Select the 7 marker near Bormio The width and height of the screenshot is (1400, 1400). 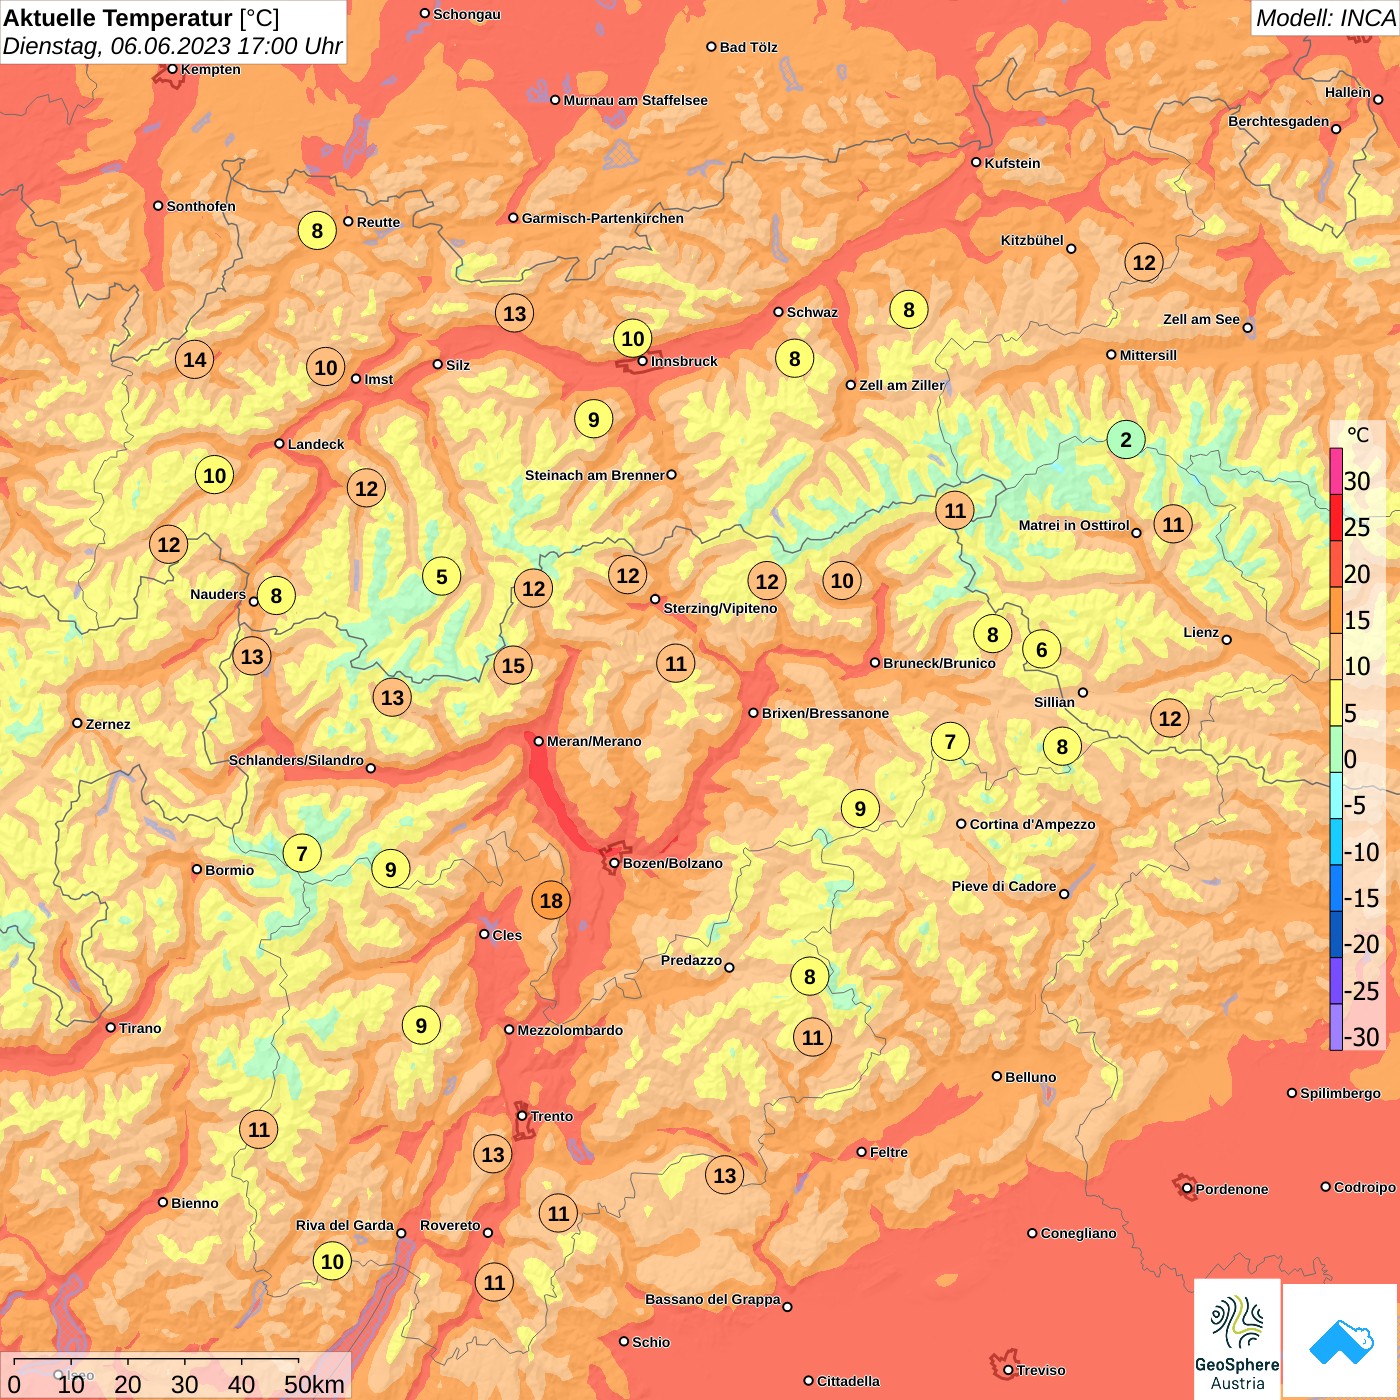(302, 854)
